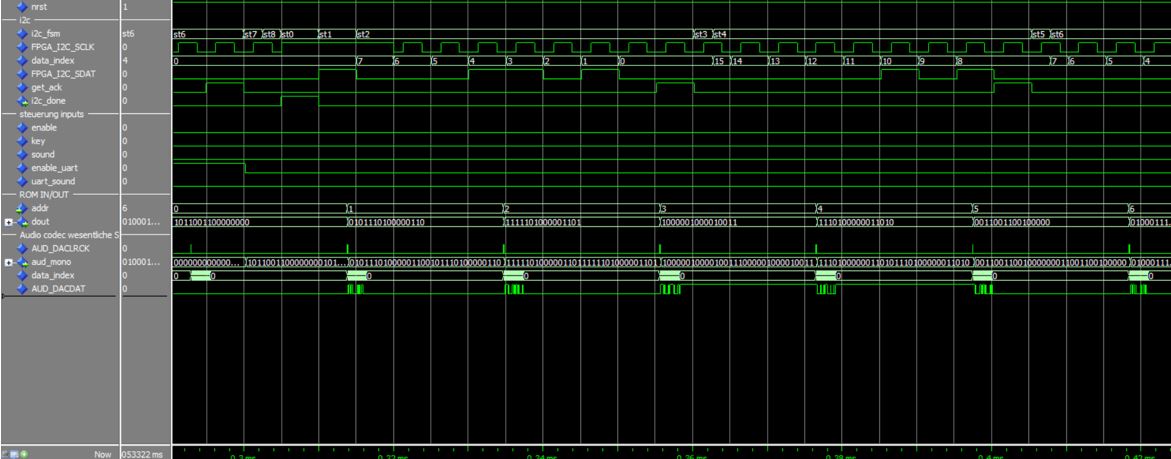Click the key signal diamond icon

[22, 141]
